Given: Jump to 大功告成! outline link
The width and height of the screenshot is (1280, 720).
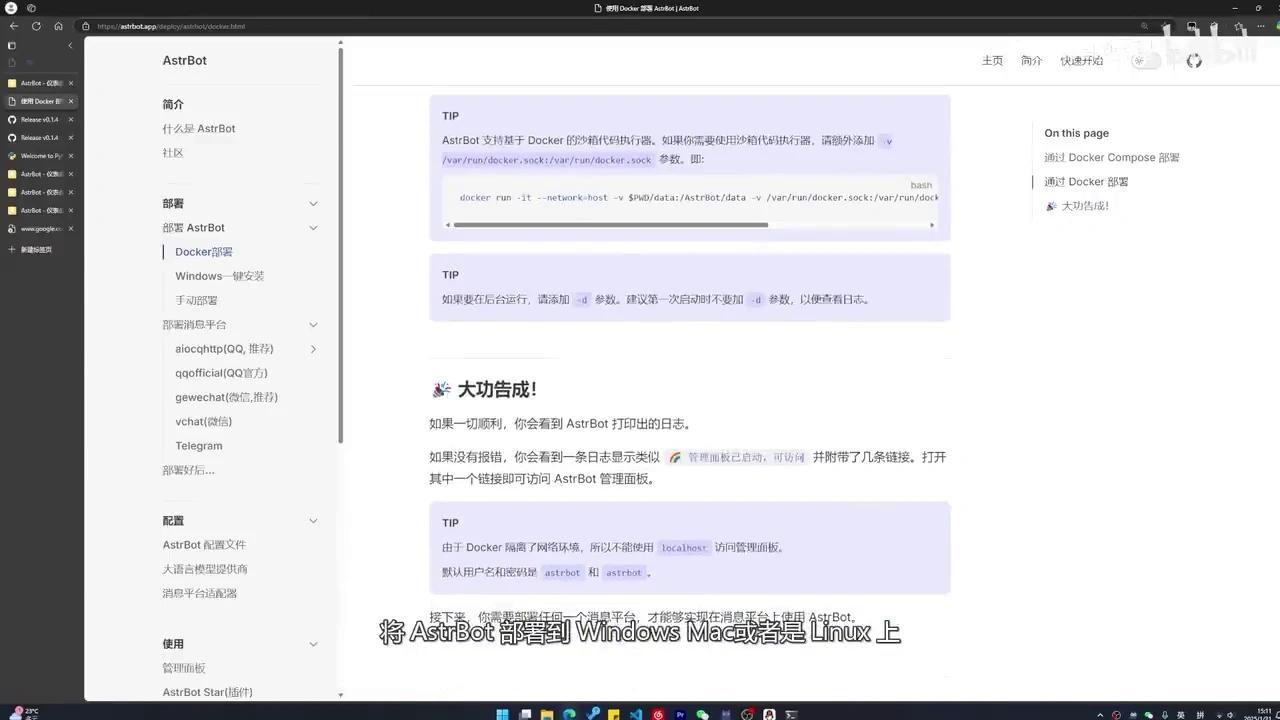Looking at the screenshot, I should (1077, 206).
